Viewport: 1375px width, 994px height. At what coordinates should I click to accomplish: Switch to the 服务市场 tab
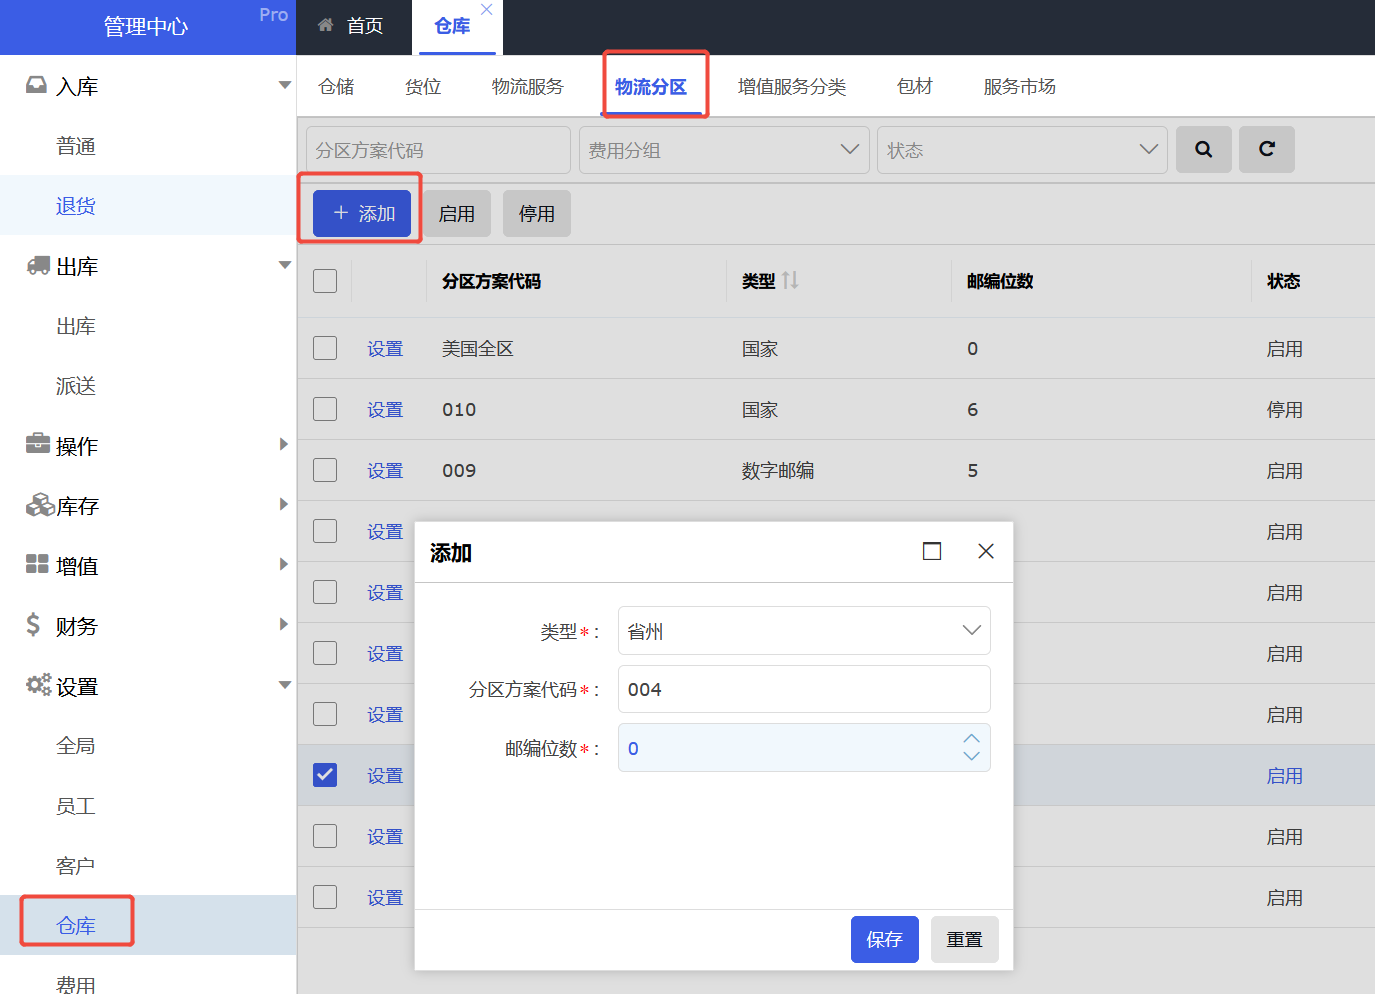1020,86
